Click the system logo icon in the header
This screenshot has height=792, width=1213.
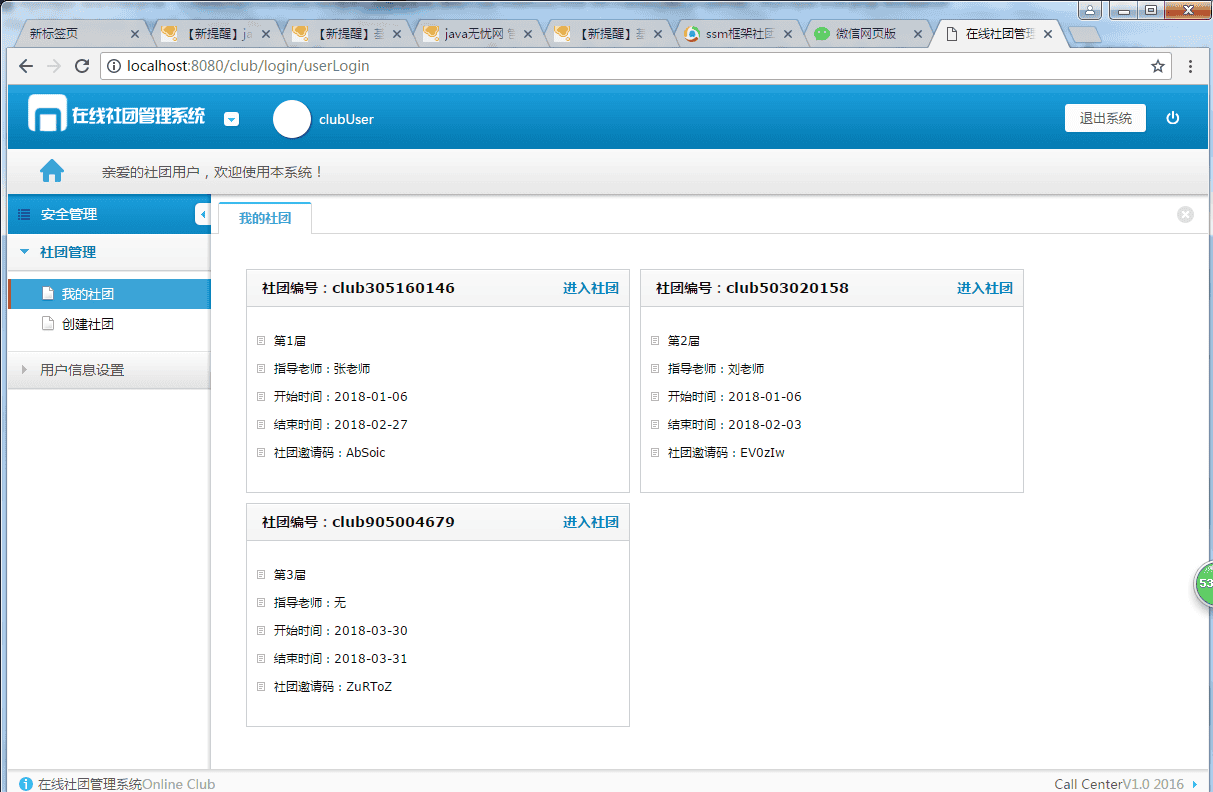[46, 114]
